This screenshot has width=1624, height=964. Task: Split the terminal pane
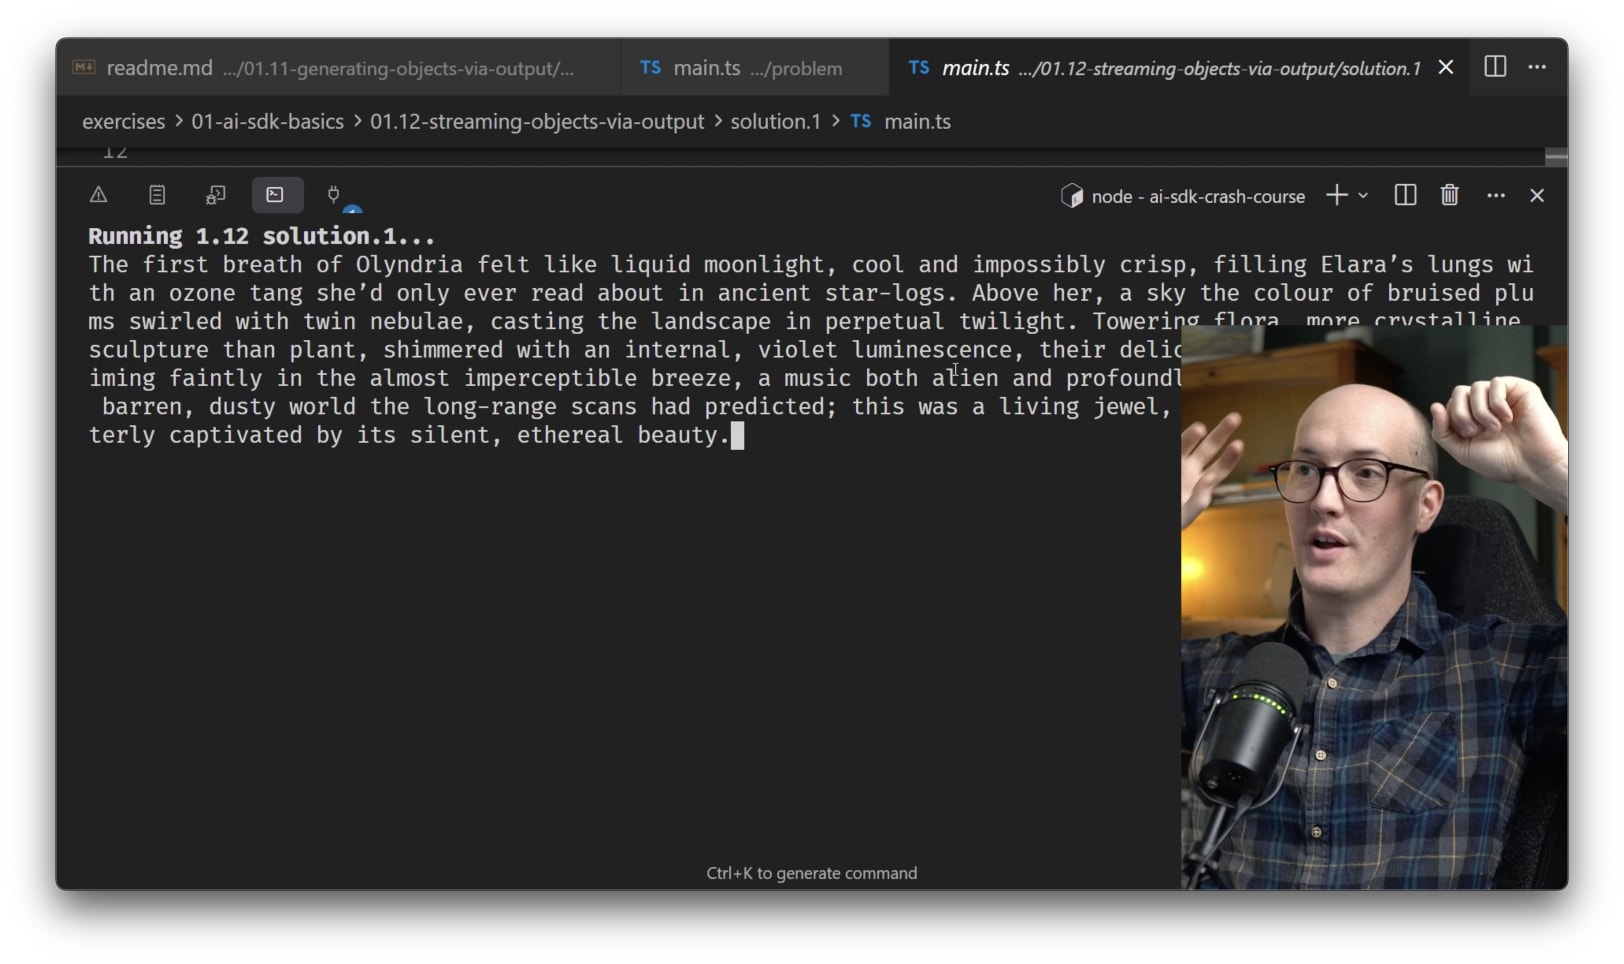pos(1405,195)
